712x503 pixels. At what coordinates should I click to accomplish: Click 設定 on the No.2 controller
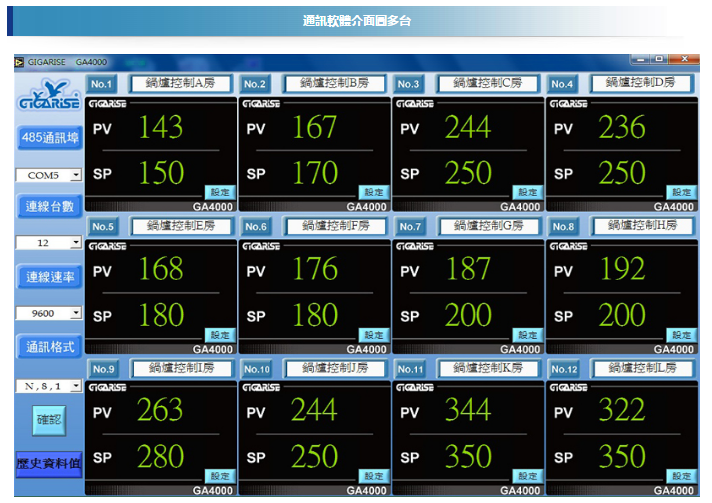click(x=374, y=192)
